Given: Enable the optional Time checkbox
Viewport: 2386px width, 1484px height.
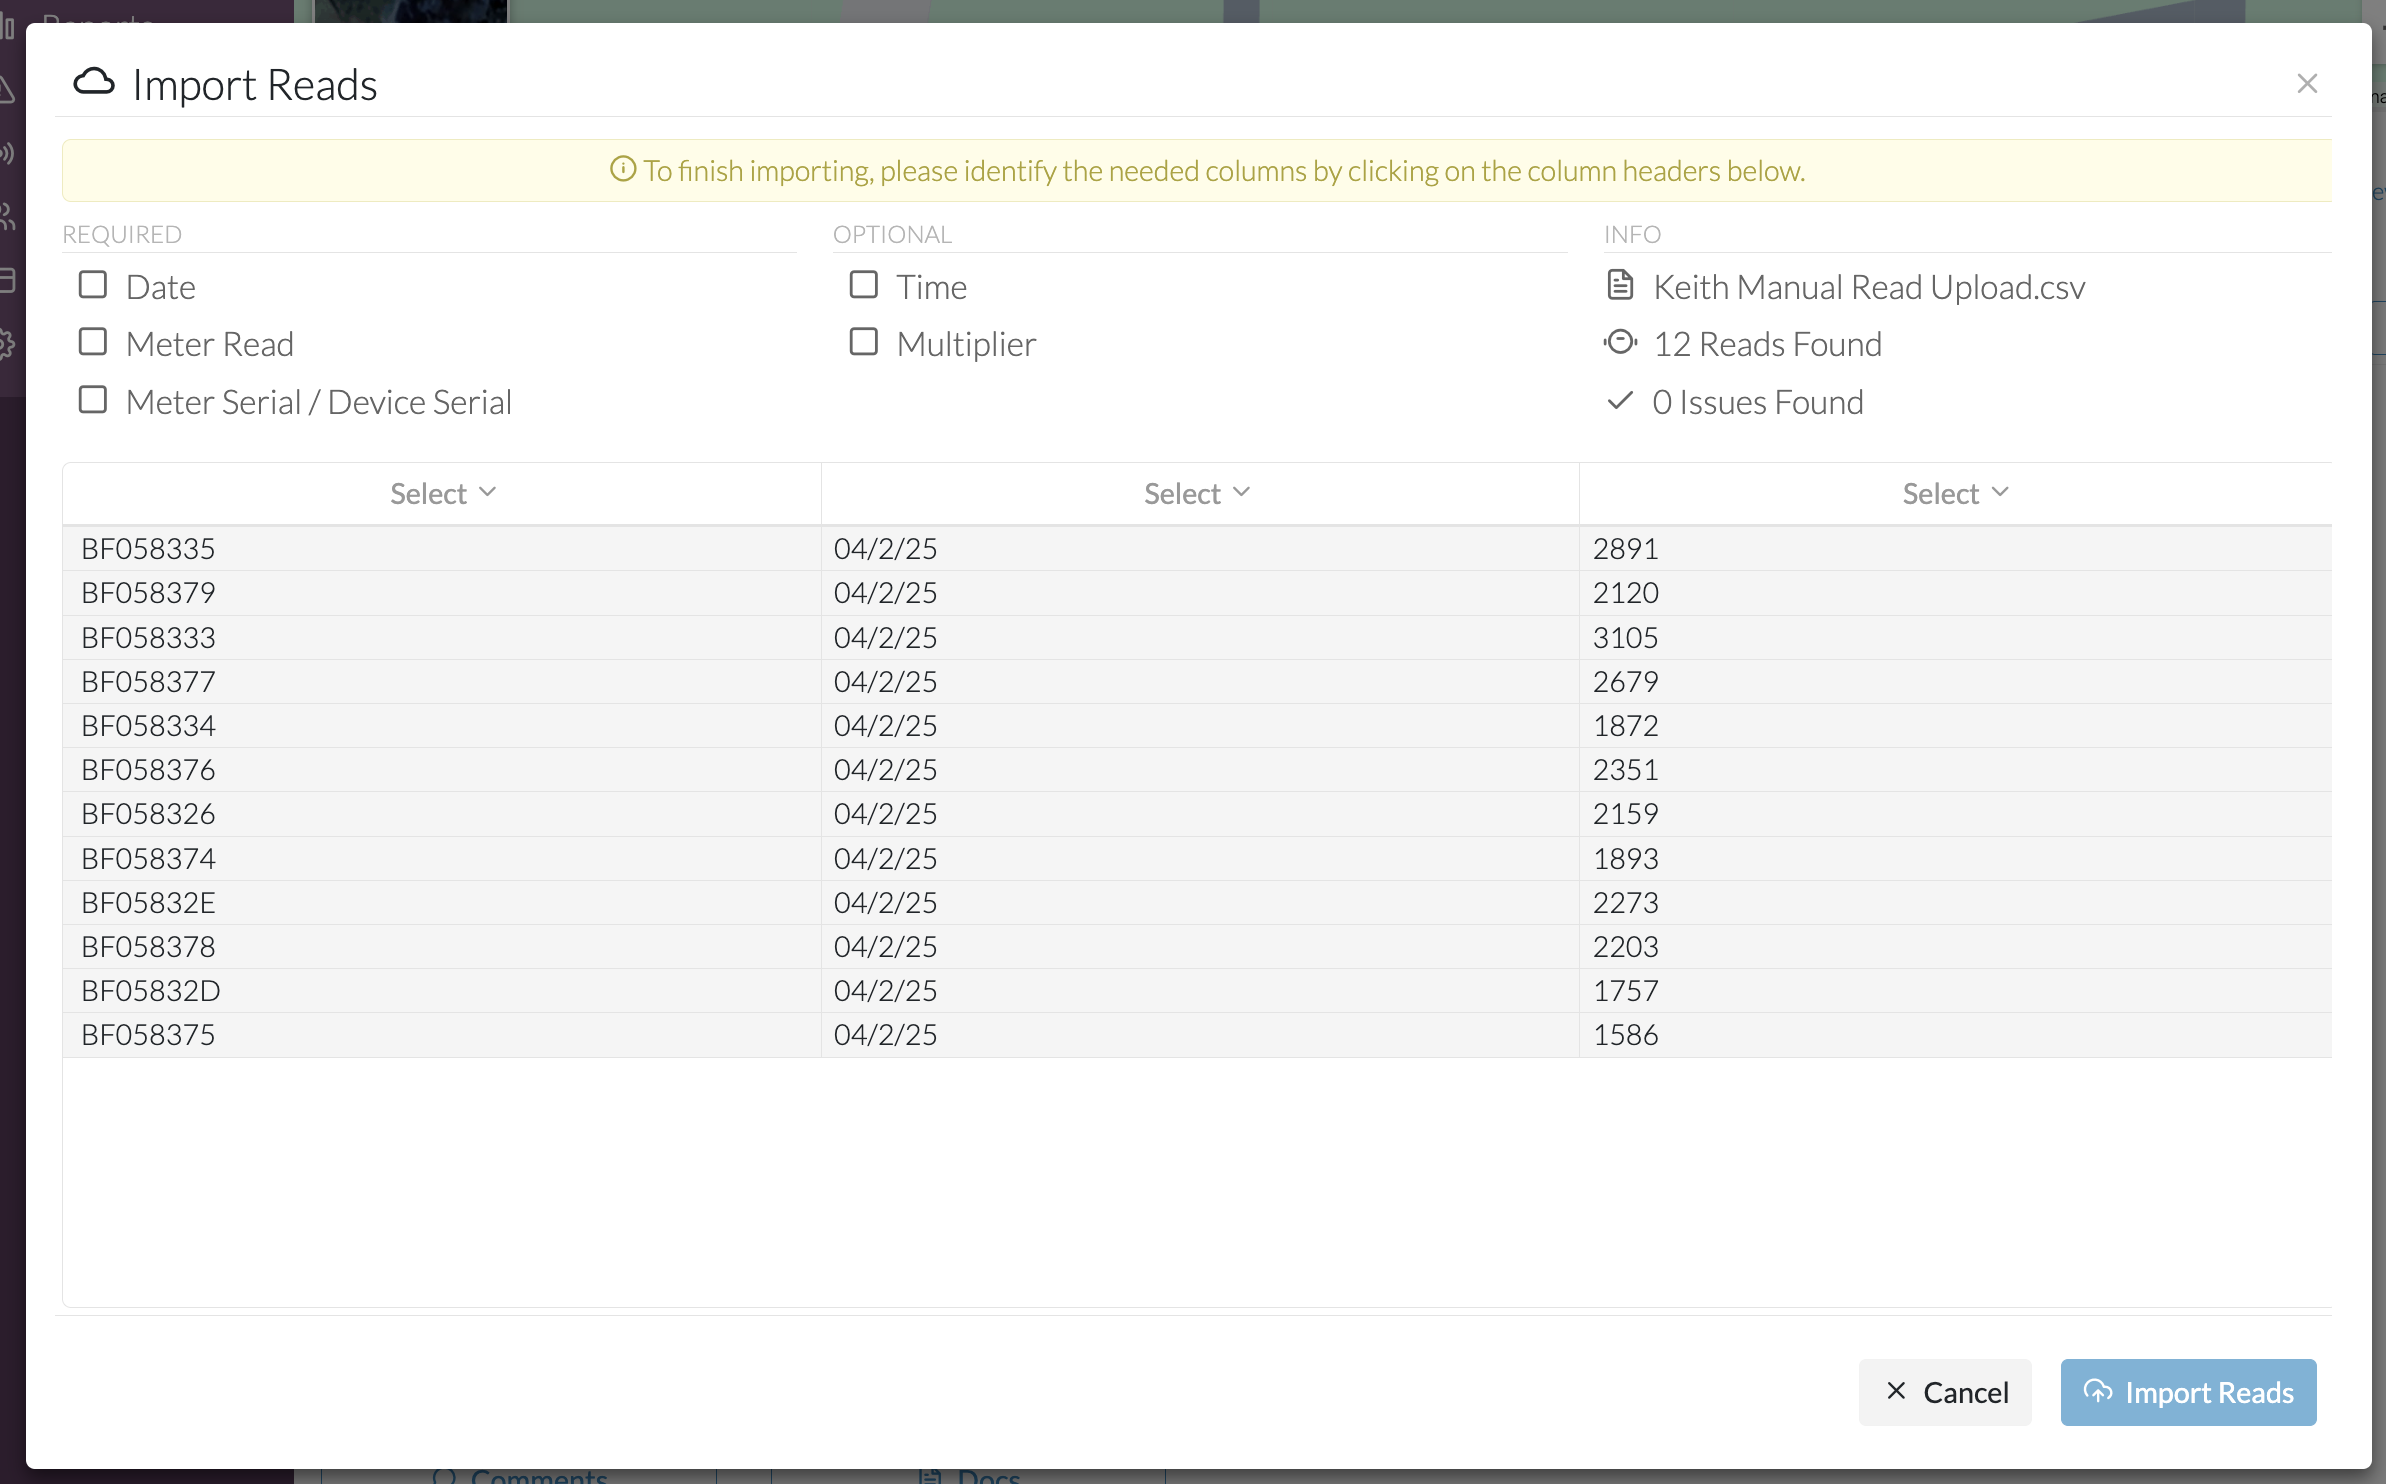Looking at the screenshot, I should click(864, 285).
